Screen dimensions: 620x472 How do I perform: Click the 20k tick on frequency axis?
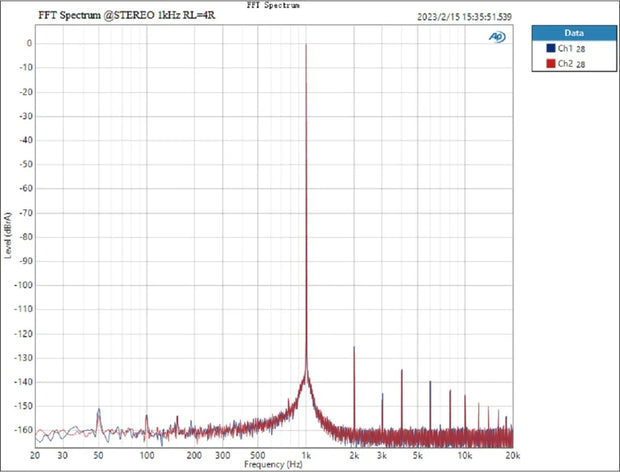(511, 454)
